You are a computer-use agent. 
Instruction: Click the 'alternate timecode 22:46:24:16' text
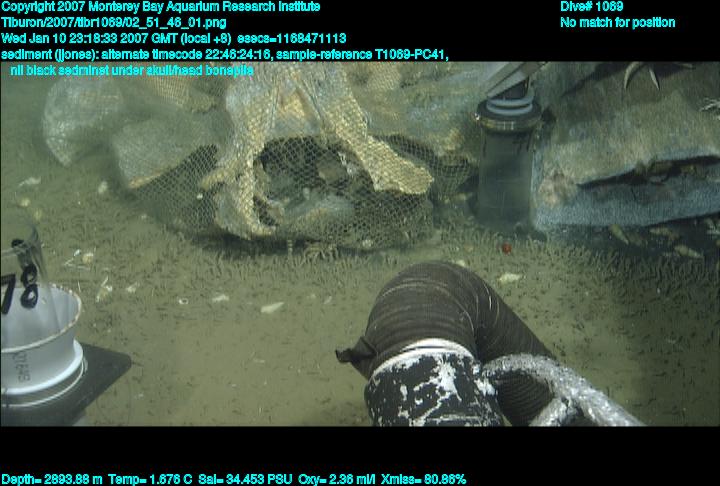186,55
